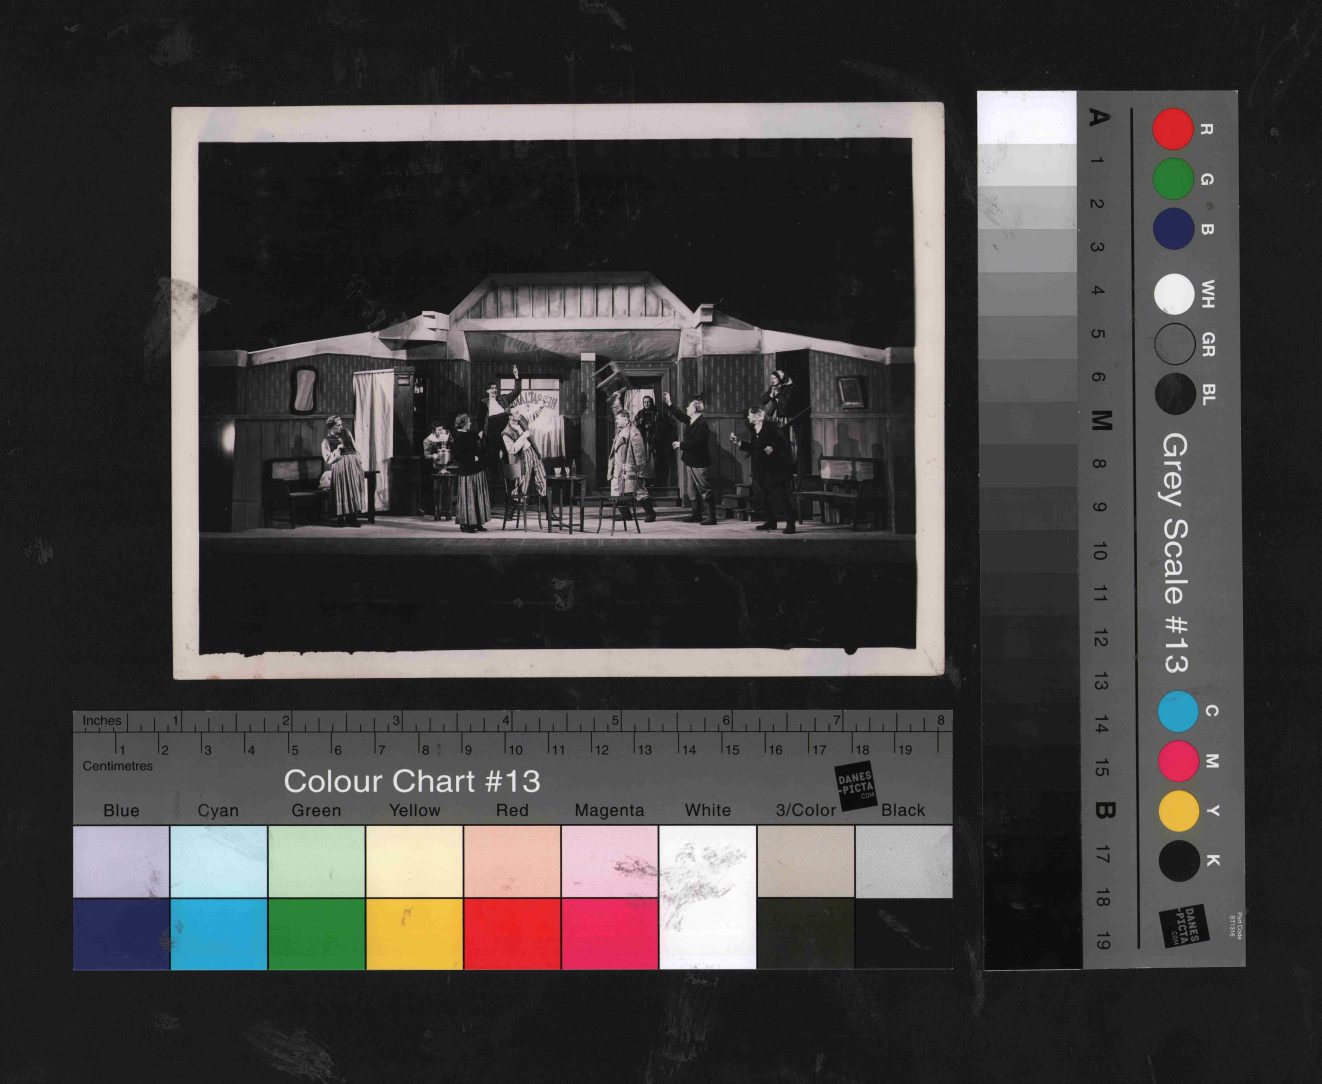Click the dark blue circle labeled B
The image size is (1322, 1084).
(1172, 228)
